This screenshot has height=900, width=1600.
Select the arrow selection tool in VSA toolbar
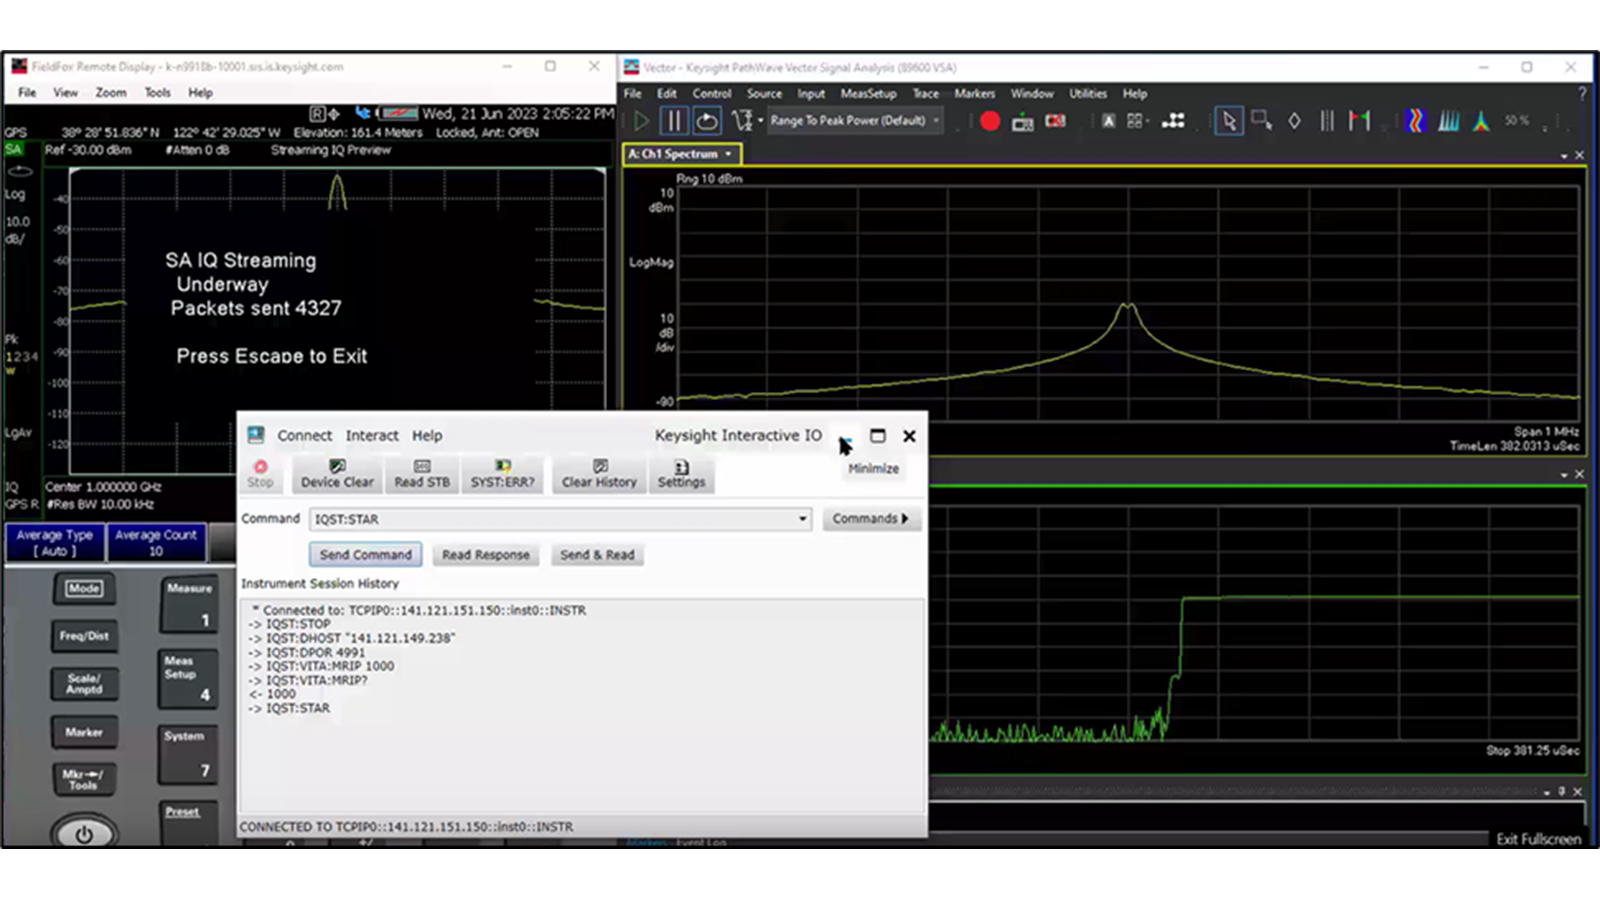(x=1228, y=120)
